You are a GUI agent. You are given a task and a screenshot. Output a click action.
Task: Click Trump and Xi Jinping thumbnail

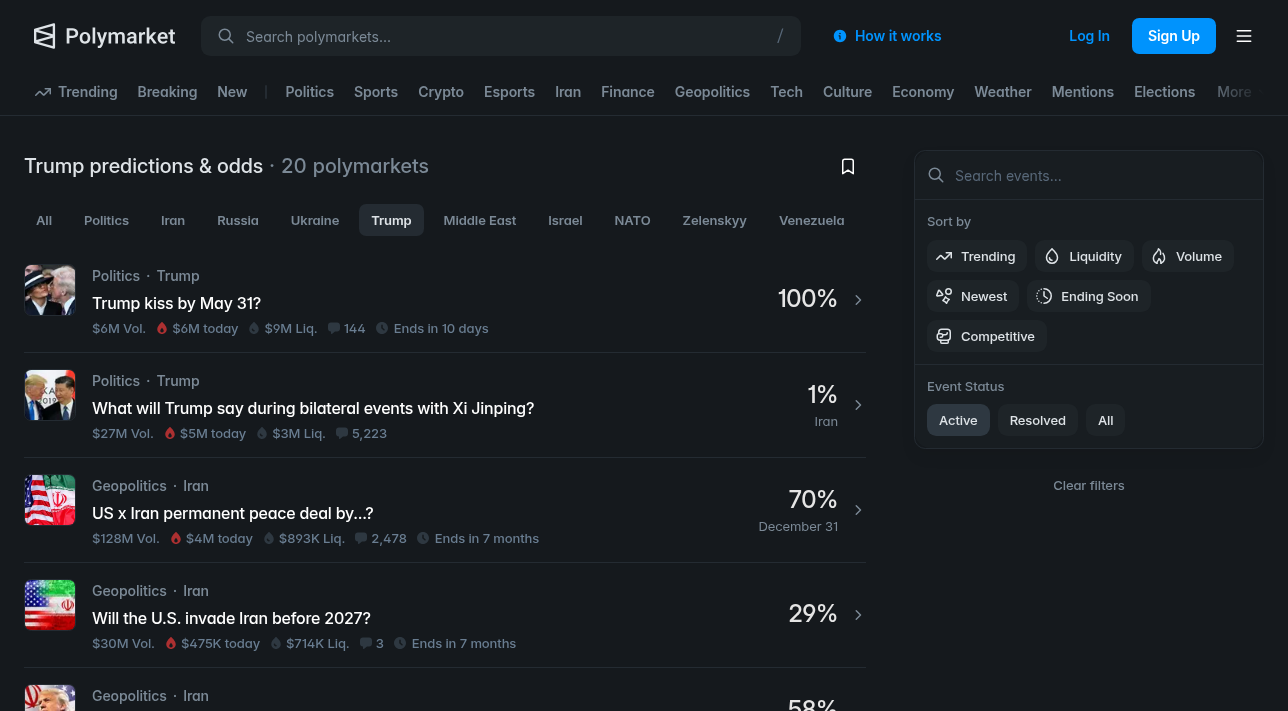50,395
